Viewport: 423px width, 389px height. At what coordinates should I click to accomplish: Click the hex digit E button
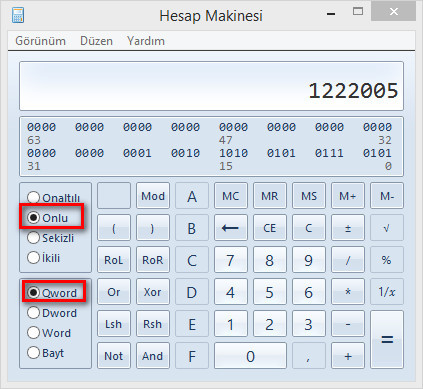[x=192, y=324]
